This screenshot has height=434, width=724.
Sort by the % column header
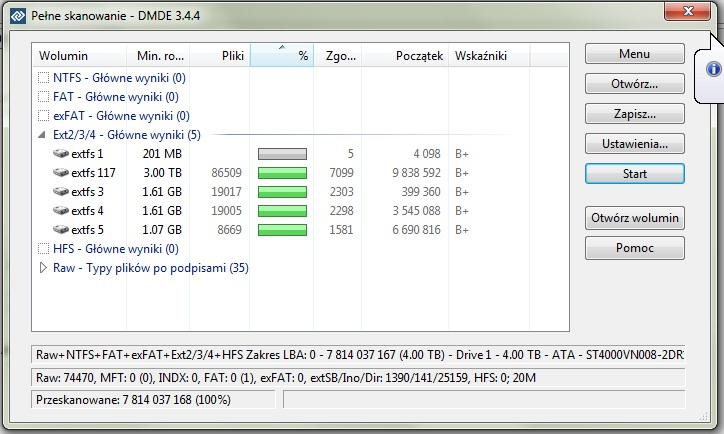pos(282,55)
